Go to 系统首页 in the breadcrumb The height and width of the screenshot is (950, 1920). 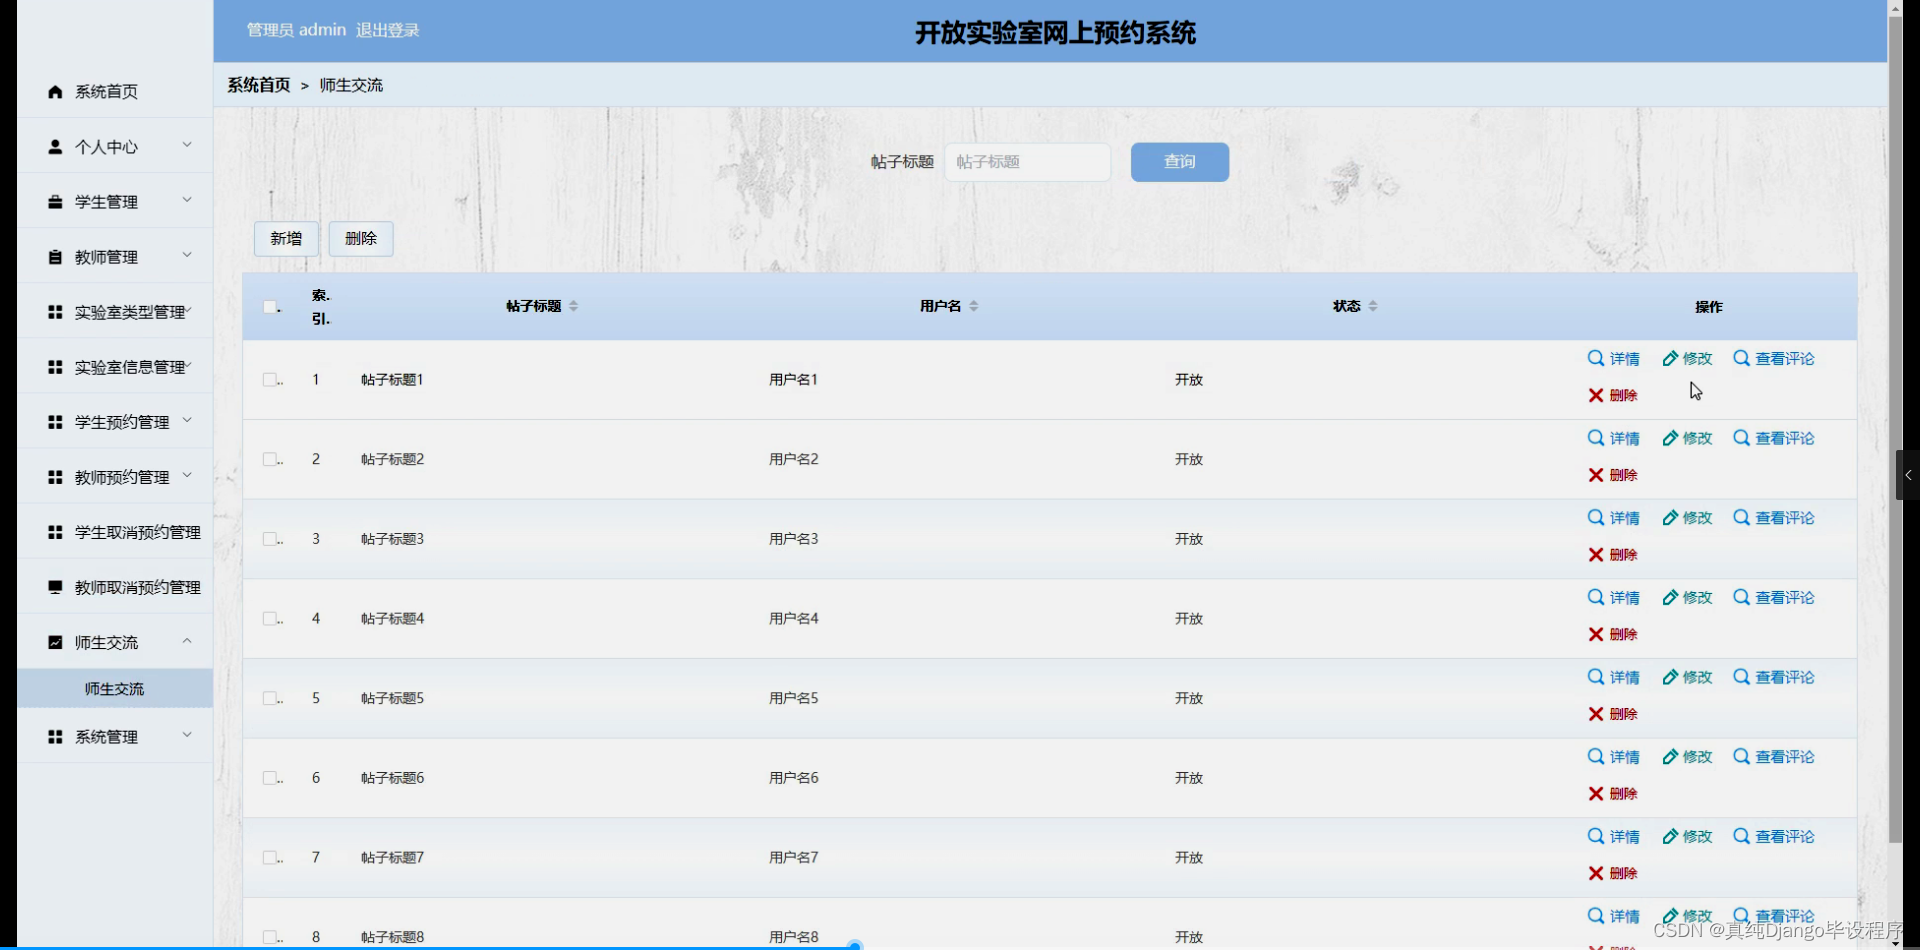pyautogui.click(x=257, y=85)
